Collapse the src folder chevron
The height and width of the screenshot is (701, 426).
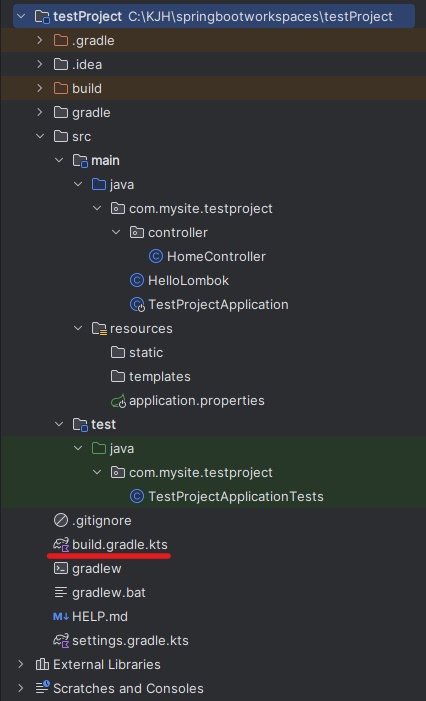click(x=40, y=136)
